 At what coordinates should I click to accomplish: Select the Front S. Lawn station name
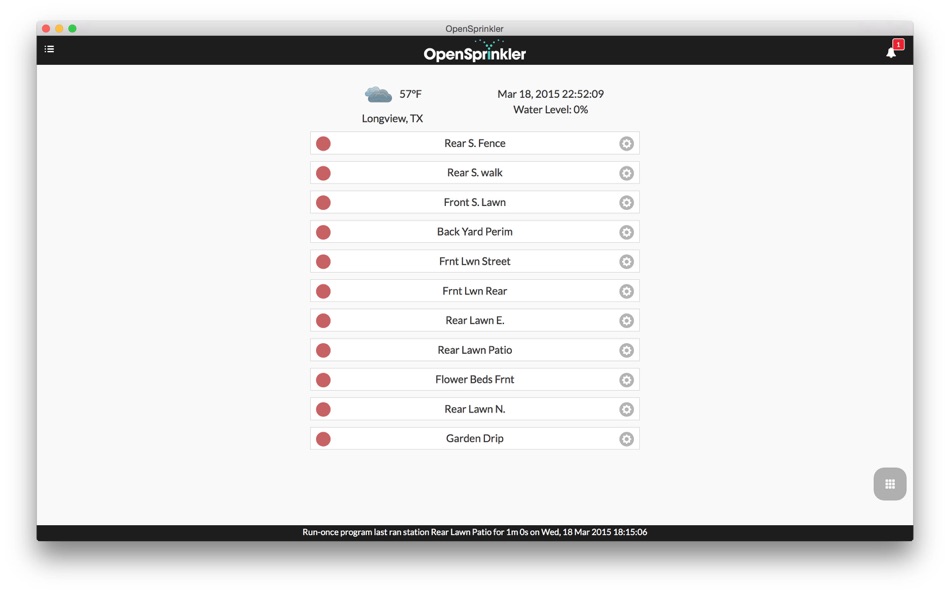474,202
